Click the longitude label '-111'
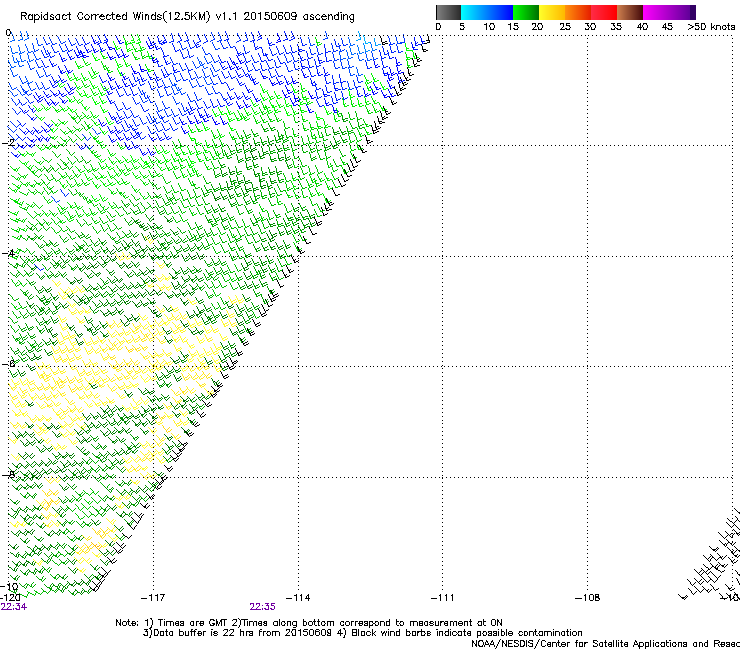 443,598
